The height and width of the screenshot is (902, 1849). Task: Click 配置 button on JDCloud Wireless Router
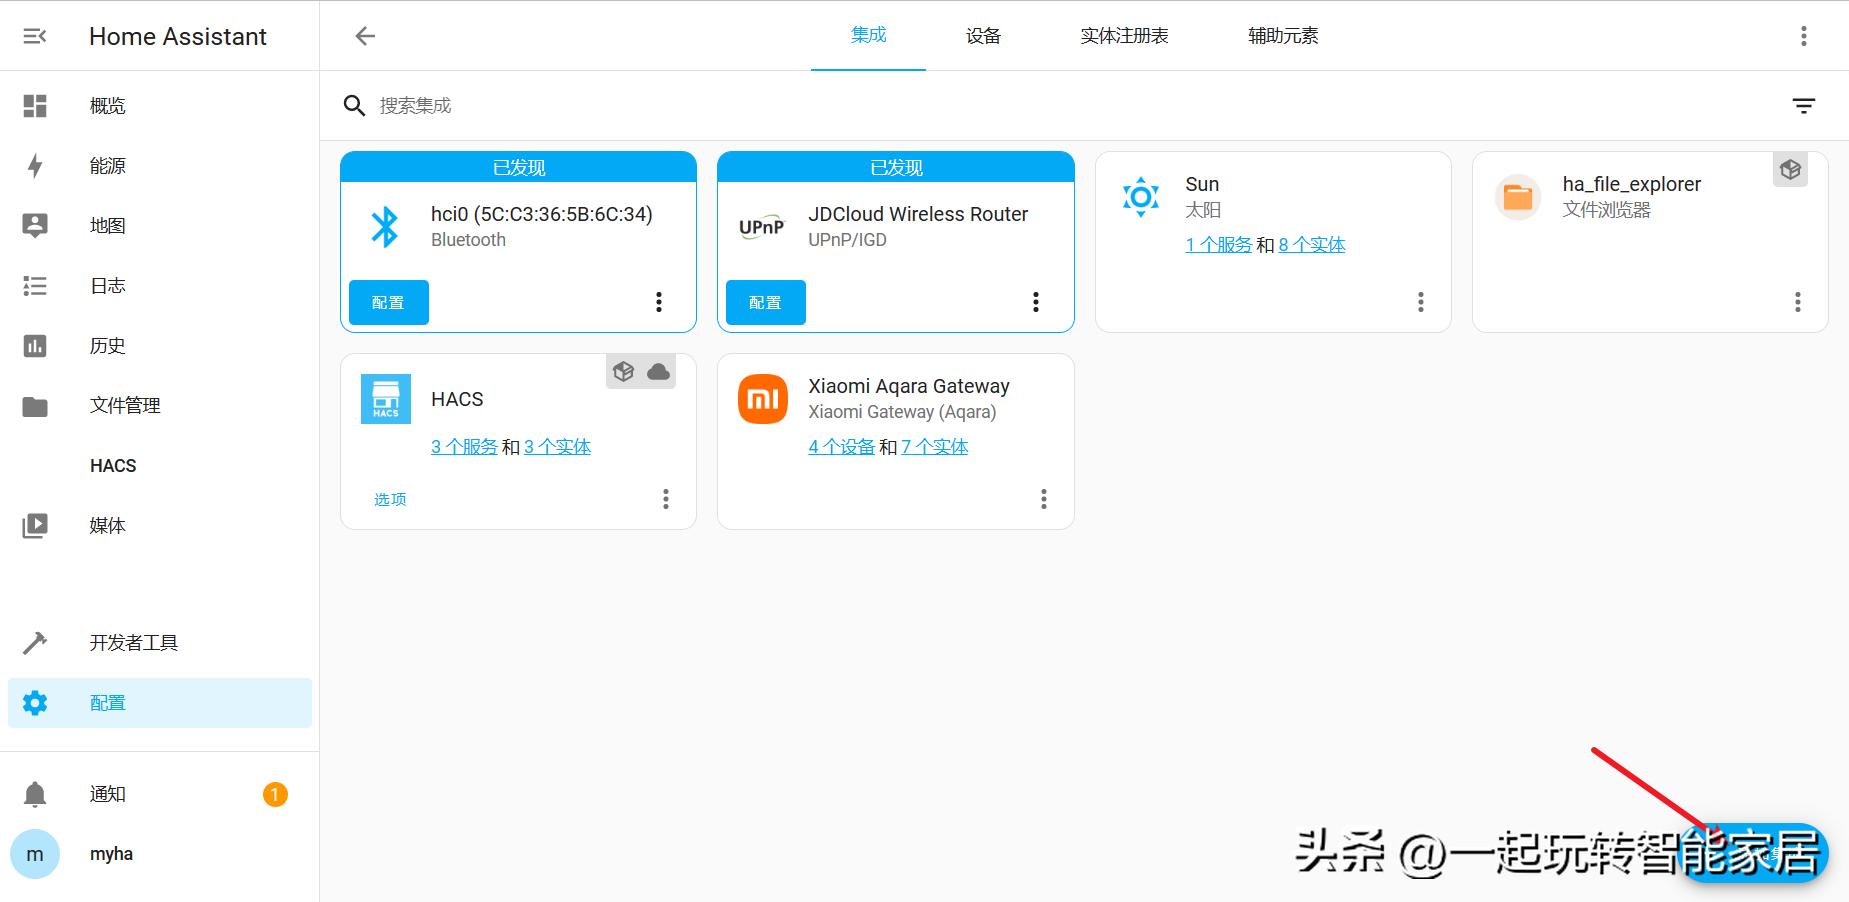point(764,302)
